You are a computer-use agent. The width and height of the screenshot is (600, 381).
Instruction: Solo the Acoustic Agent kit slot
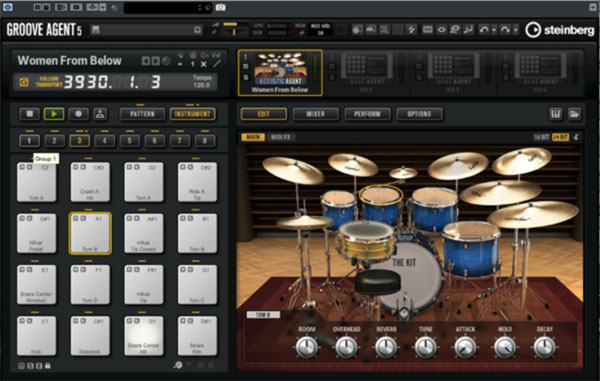point(246,77)
